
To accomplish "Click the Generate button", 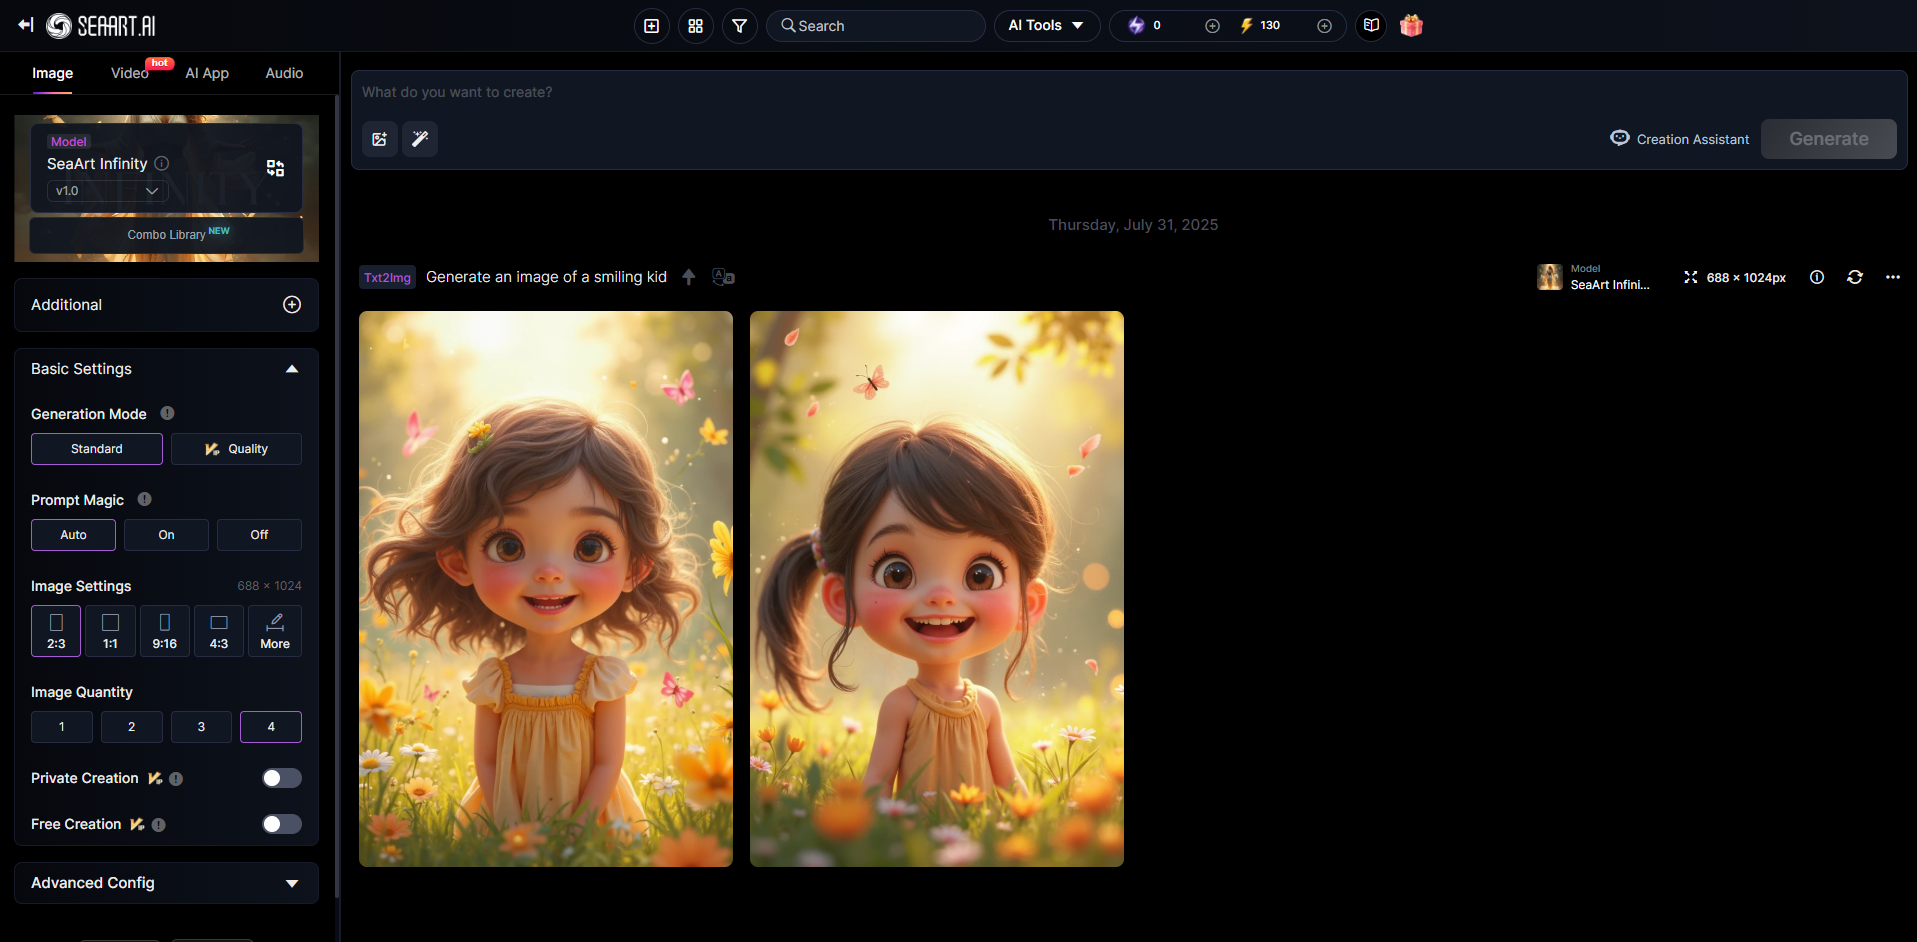I will coord(1828,139).
